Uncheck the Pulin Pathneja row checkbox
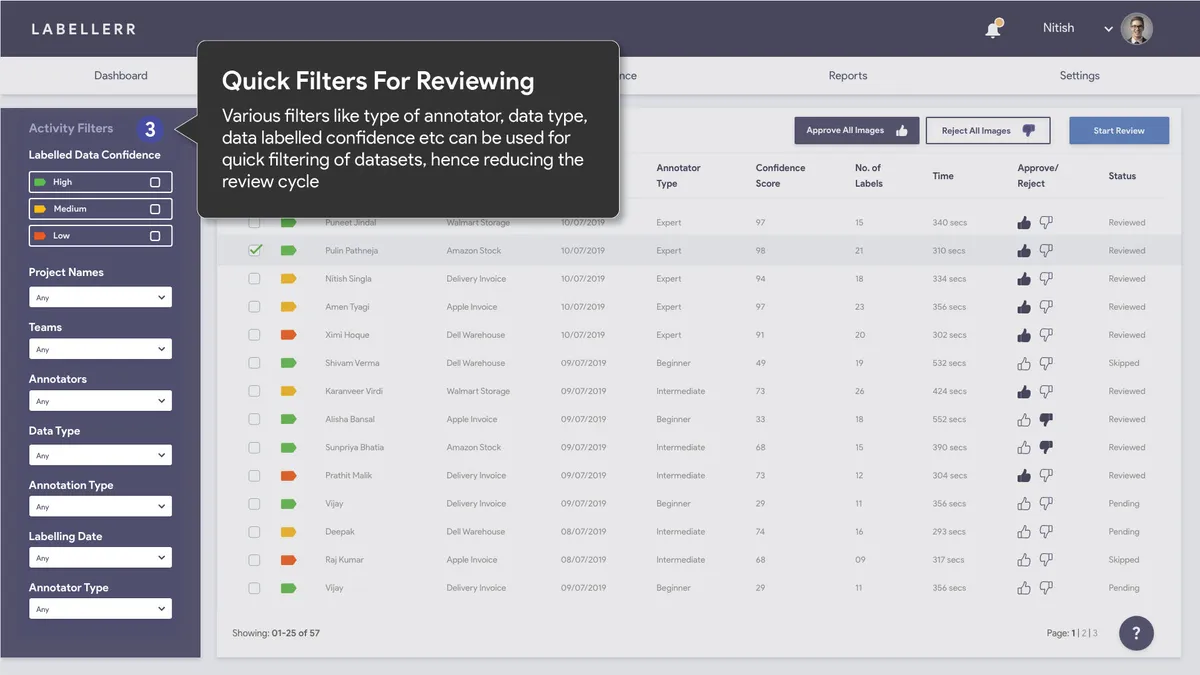 [255, 251]
